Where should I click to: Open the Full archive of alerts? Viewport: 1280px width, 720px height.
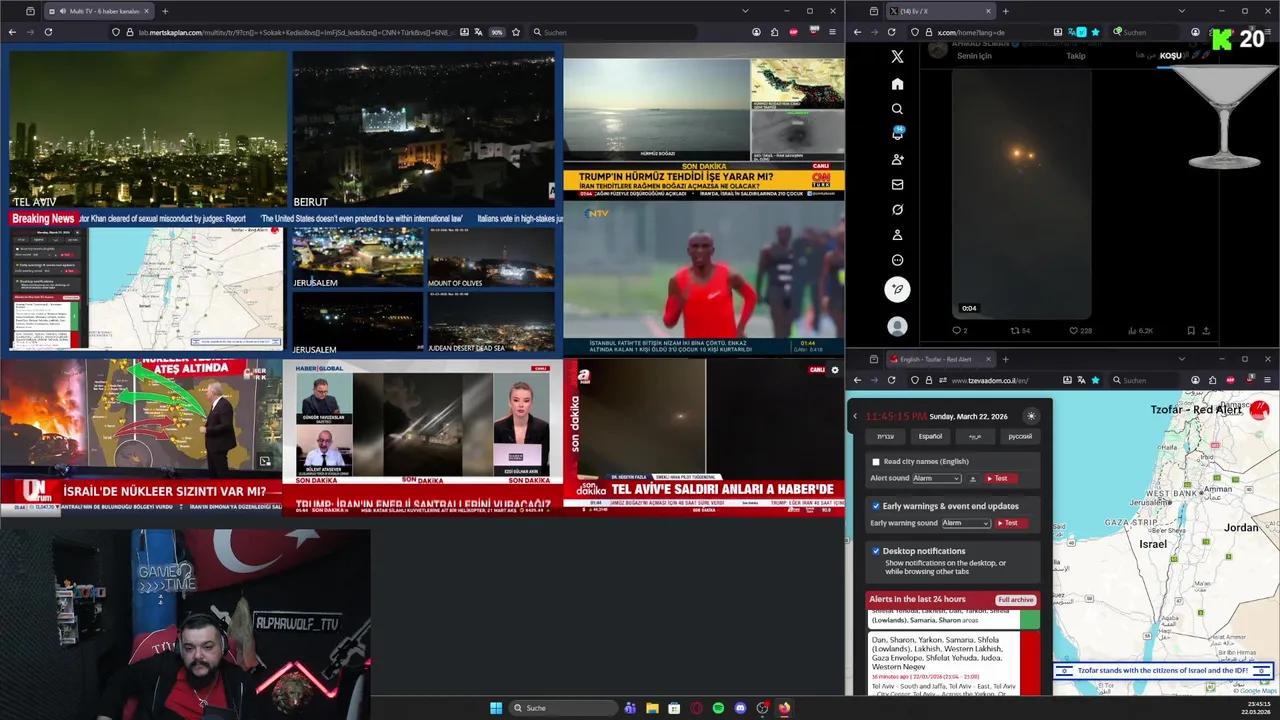click(x=1015, y=600)
